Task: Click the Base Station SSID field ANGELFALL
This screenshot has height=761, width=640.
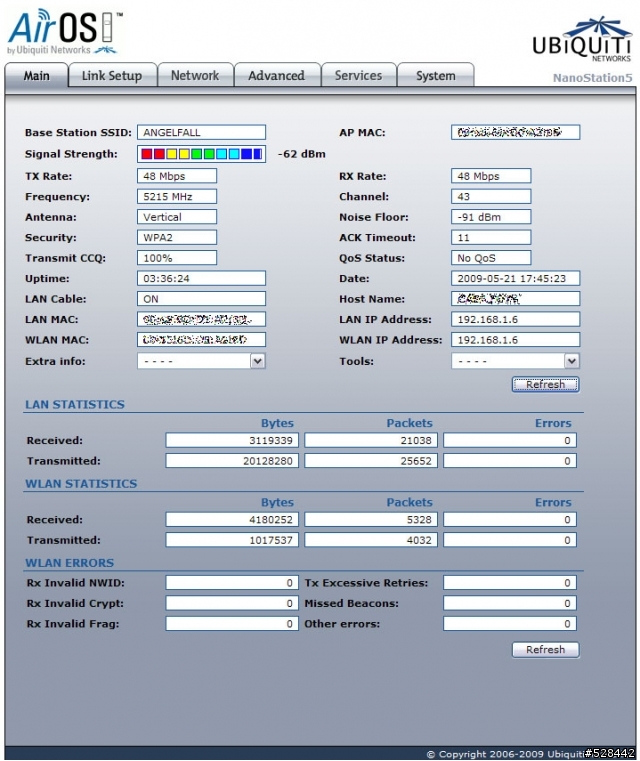Action: pyautogui.click(x=201, y=132)
